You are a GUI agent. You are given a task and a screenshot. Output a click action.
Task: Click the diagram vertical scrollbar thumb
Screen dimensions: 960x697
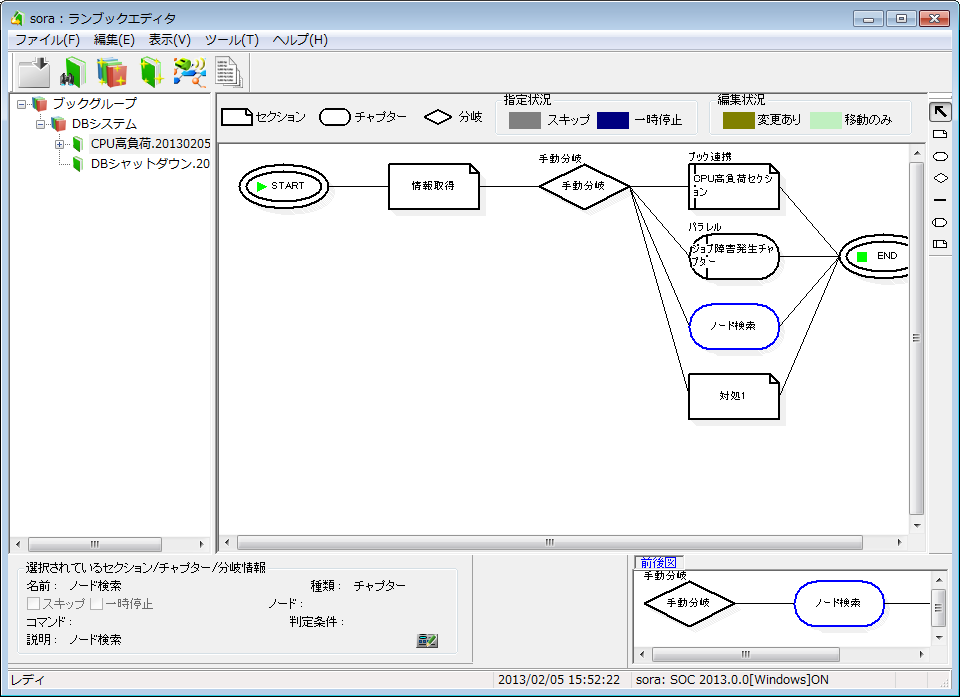tap(916, 338)
